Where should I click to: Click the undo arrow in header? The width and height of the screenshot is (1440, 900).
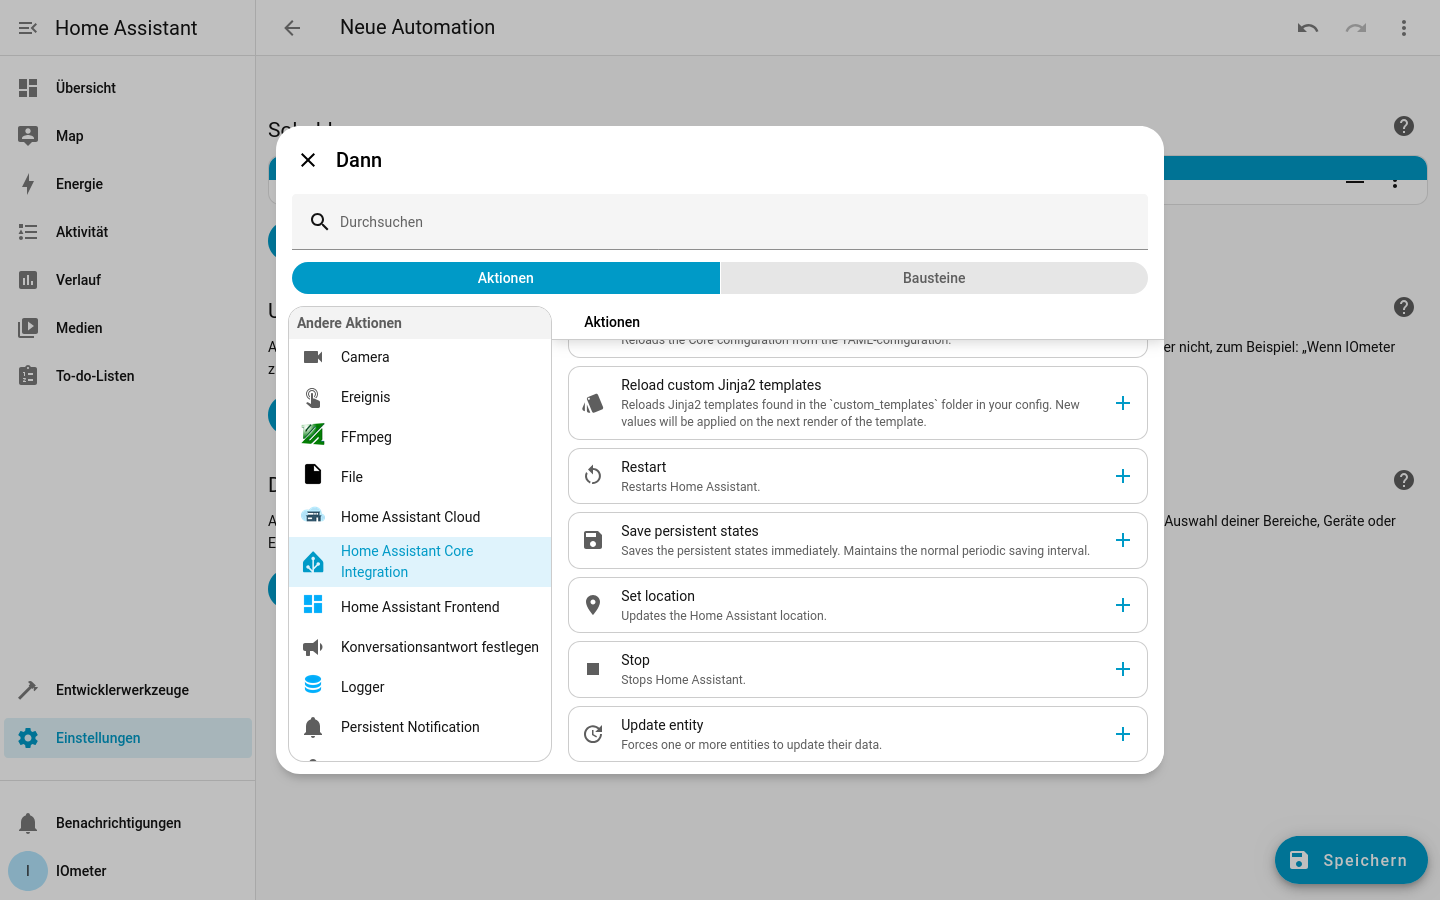coord(1308,28)
